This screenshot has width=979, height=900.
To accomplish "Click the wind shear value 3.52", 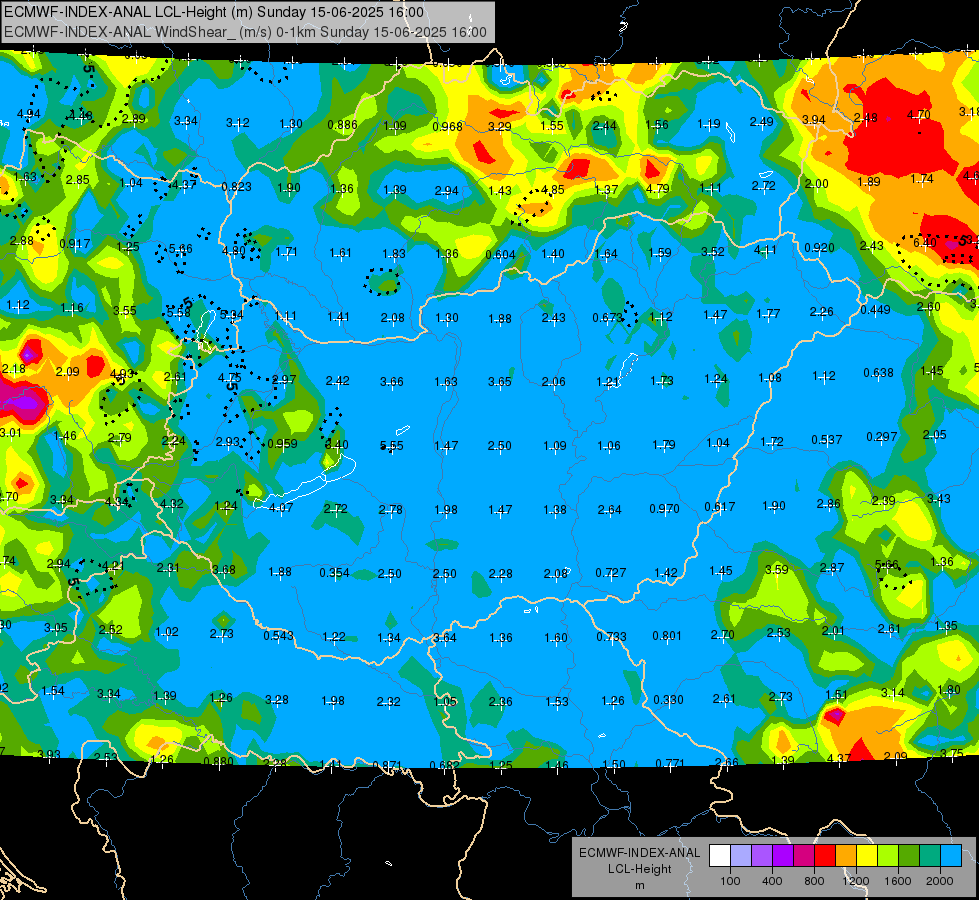I will 712,252.
